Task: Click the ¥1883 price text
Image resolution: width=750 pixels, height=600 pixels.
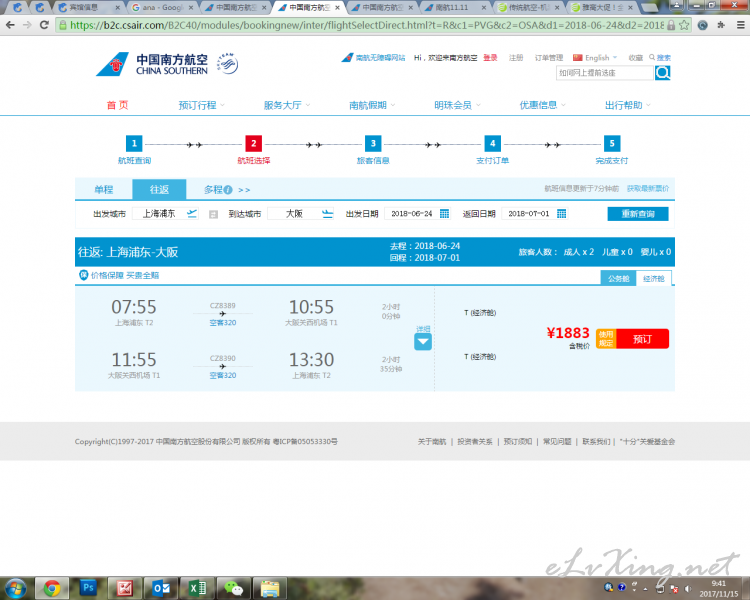Action: (x=568, y=333)
